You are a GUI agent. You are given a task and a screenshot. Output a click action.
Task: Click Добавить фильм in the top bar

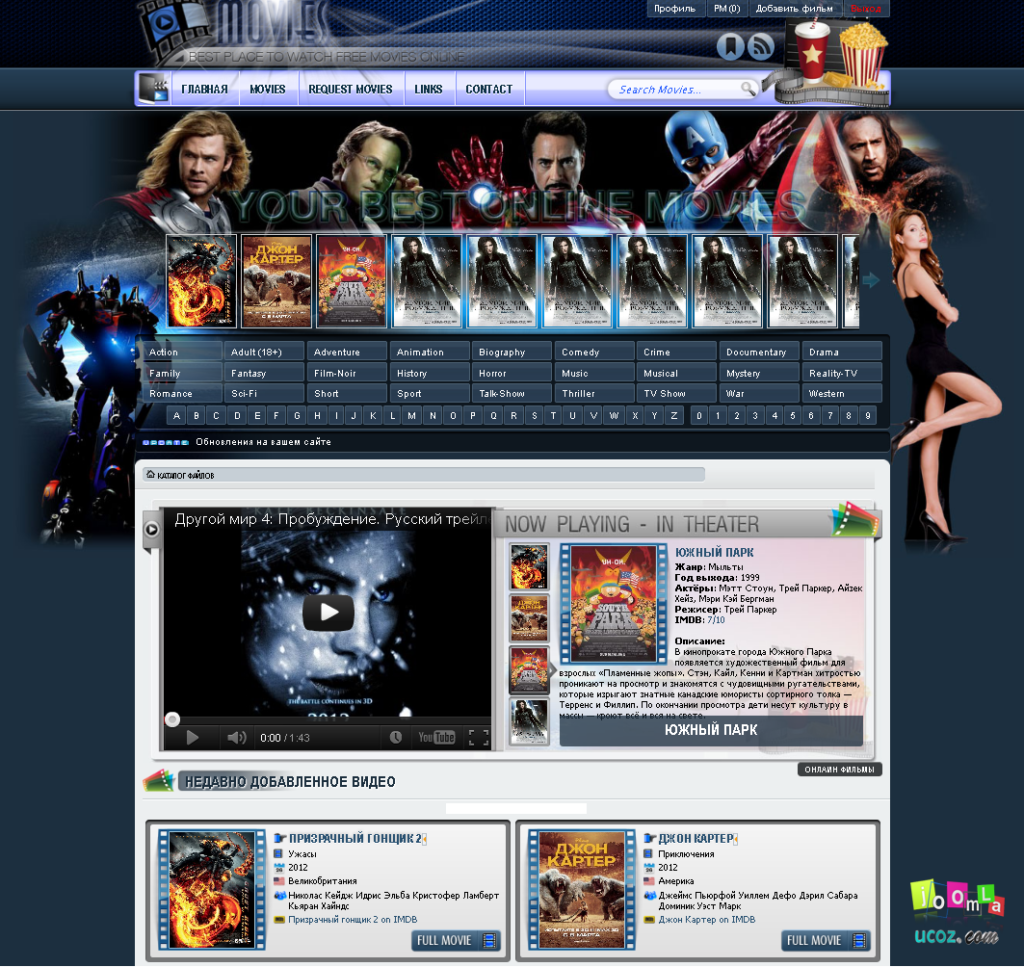(x=794, y=8)
